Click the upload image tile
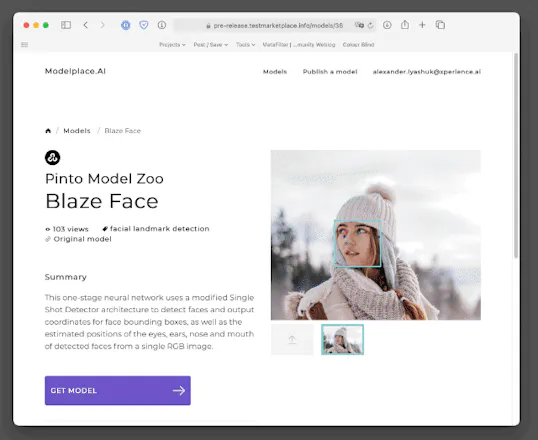538x440 pixels. point(292,339)
